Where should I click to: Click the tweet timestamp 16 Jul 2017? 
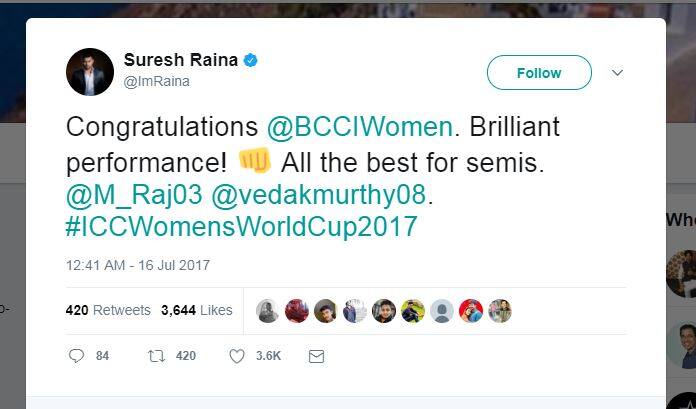click(x=138, y=266)
